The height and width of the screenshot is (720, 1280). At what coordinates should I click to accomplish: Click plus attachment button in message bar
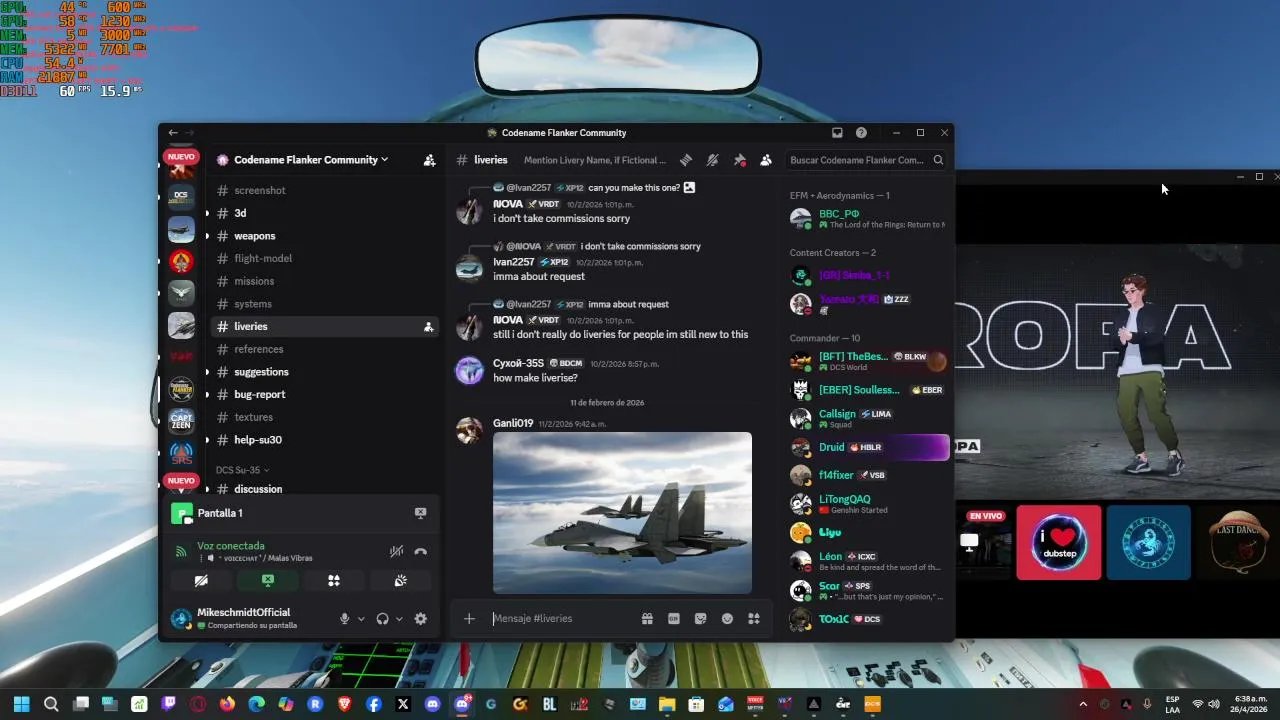click(x=469, y=619)
